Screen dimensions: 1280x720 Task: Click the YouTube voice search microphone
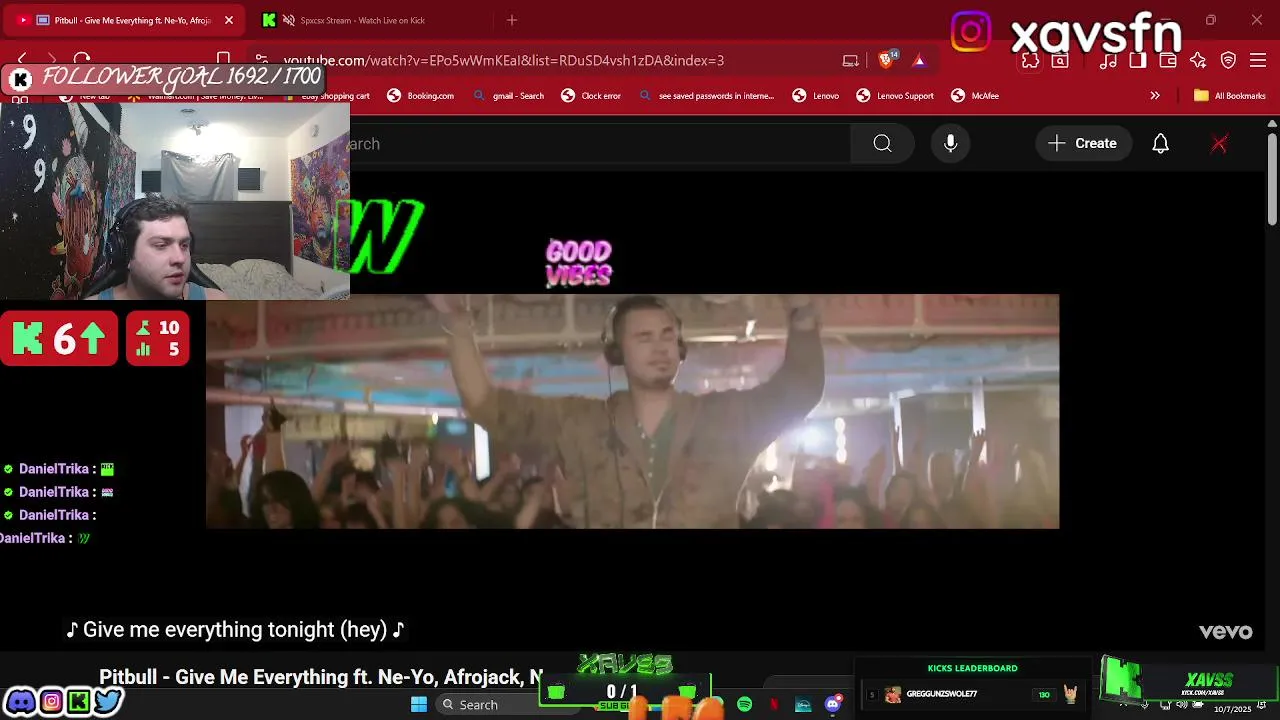pyautogui.click(x=951, y=144)
